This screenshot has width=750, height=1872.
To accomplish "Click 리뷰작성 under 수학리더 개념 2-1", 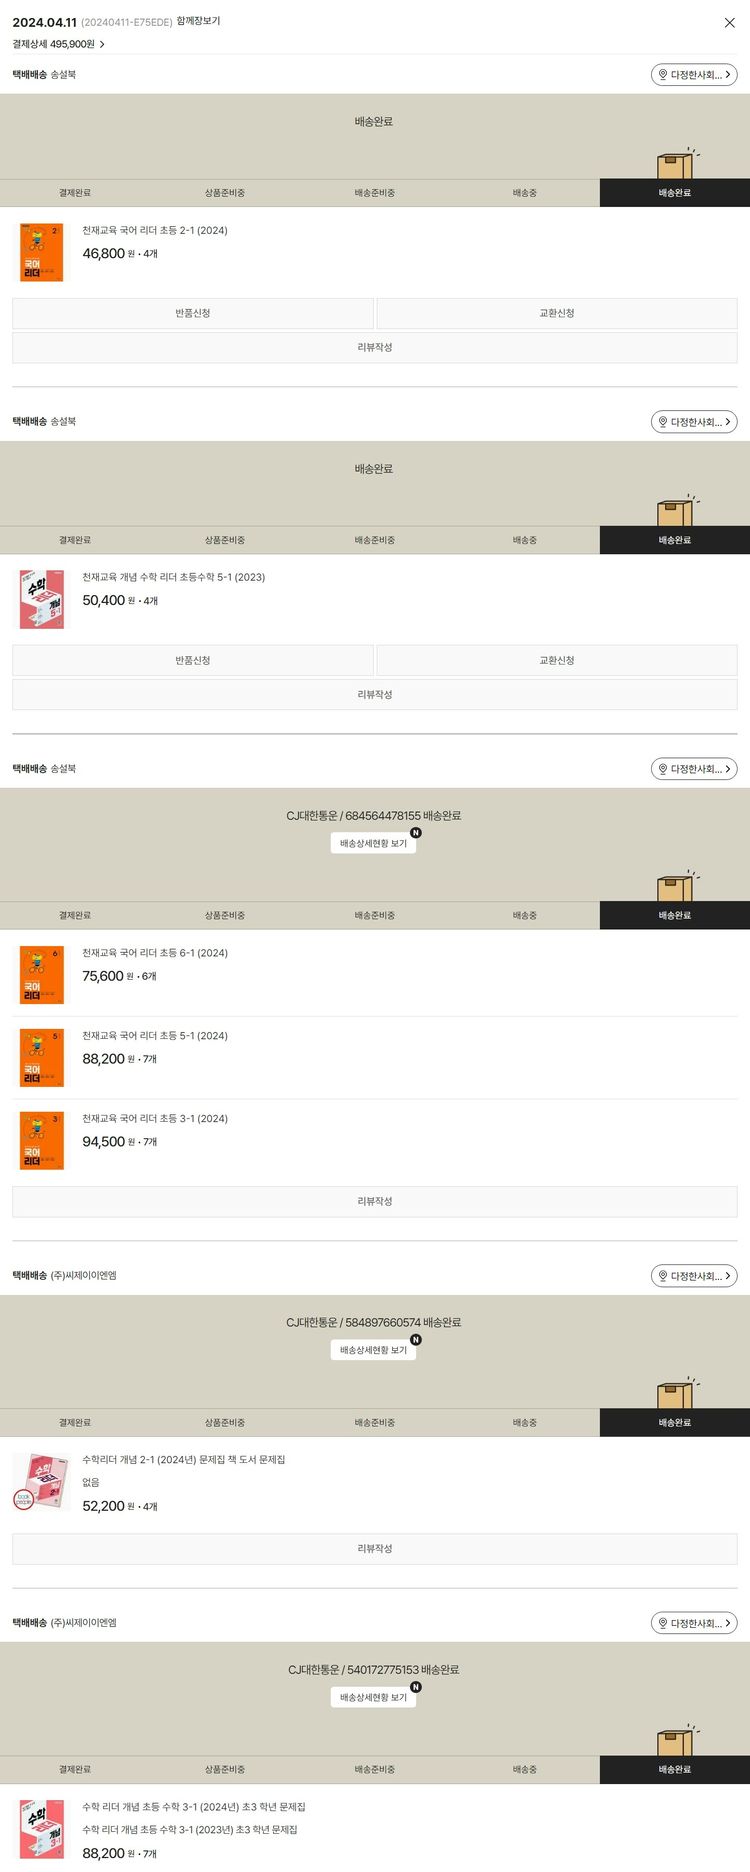I will (375, 1548).
